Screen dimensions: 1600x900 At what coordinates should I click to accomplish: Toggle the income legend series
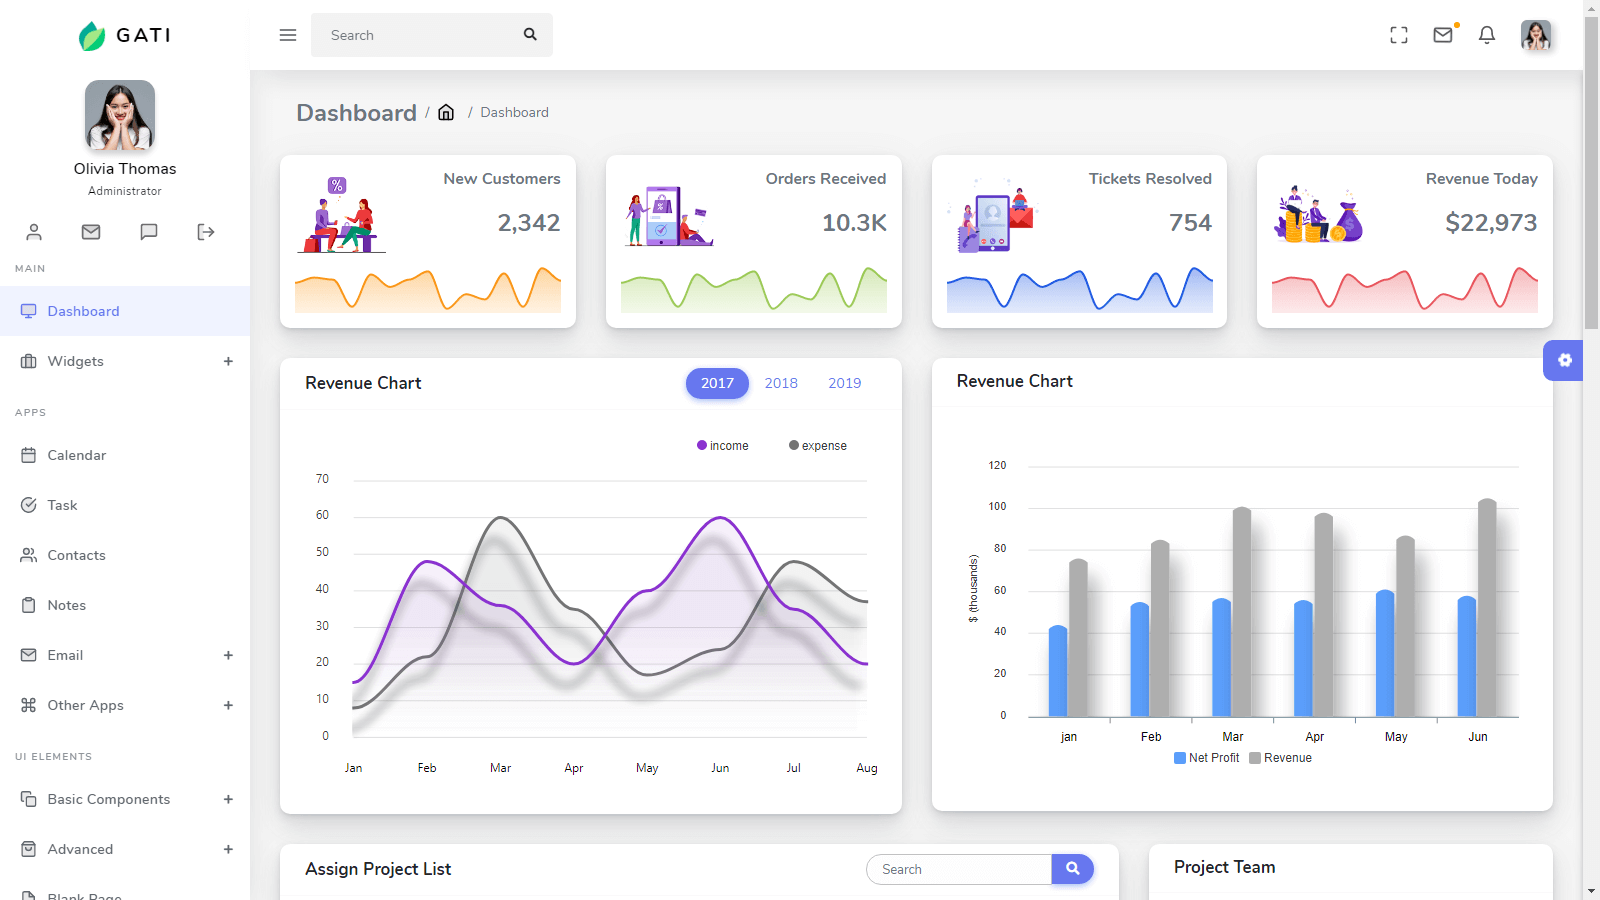pos(723,446)
